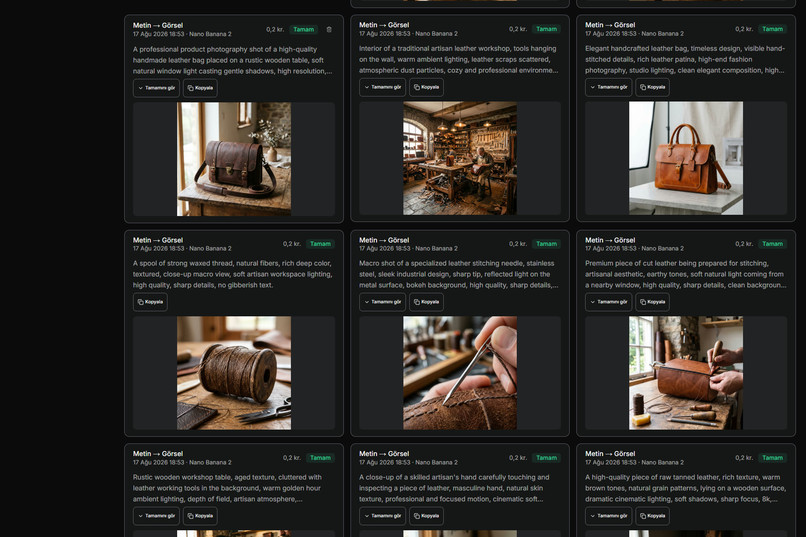
Task: Click the '0,2 kr.' cost on the waxed thread card
Action: coord(292,244)
